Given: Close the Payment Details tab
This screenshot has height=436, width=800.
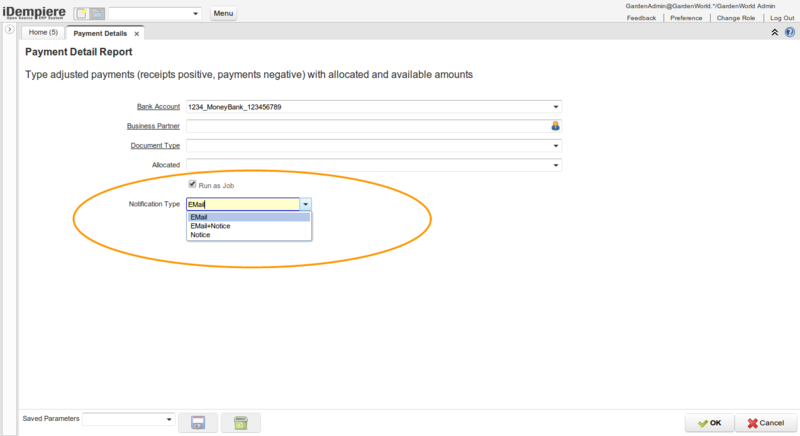Looking at the screenshot, I should 137,33.
